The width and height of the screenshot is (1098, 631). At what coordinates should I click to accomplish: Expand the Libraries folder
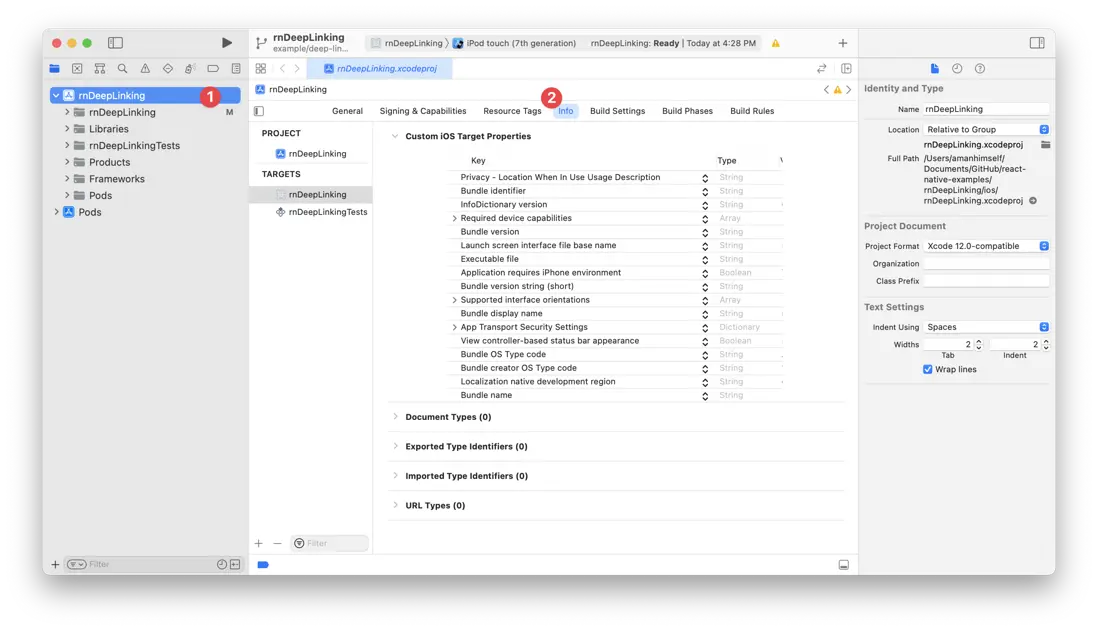tap(67, 129)
